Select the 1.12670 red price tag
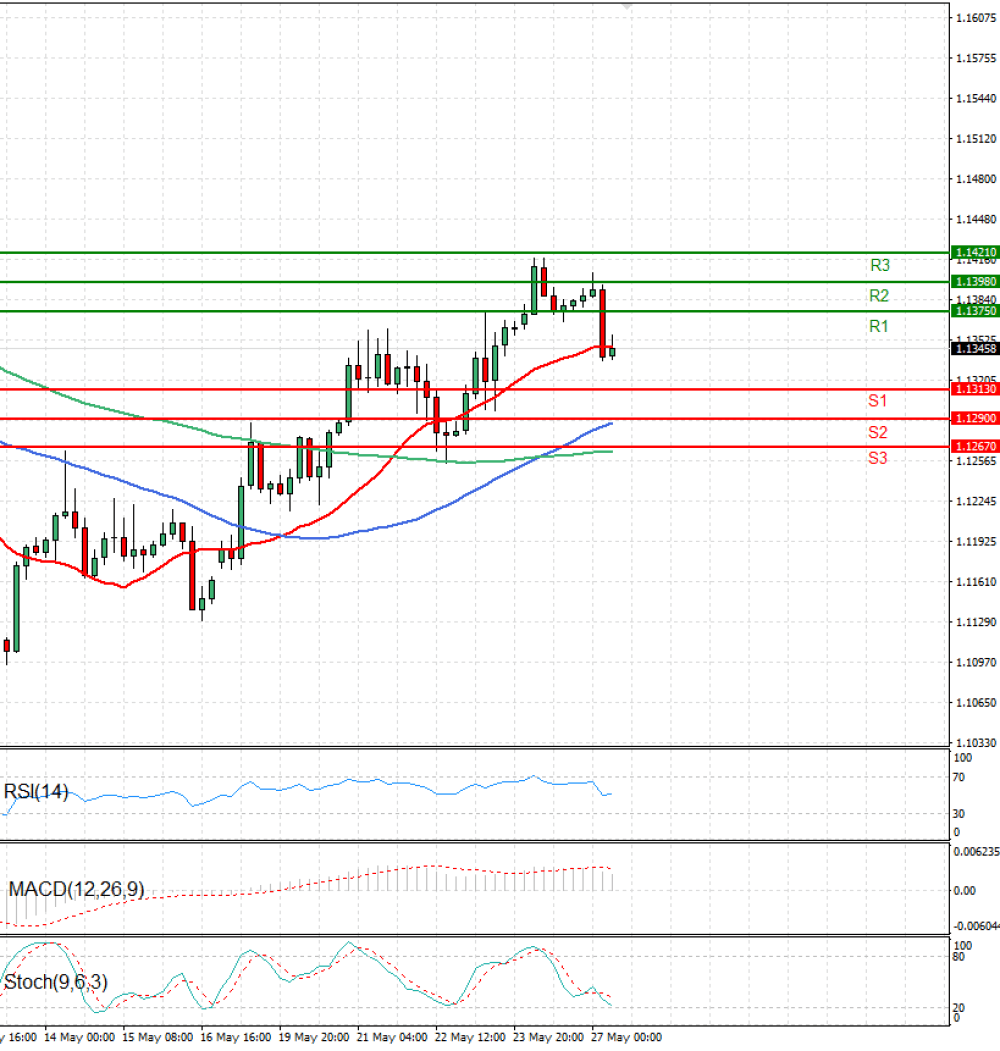This screenshot has height=1051, width=1000. click(x=975, y=446)
